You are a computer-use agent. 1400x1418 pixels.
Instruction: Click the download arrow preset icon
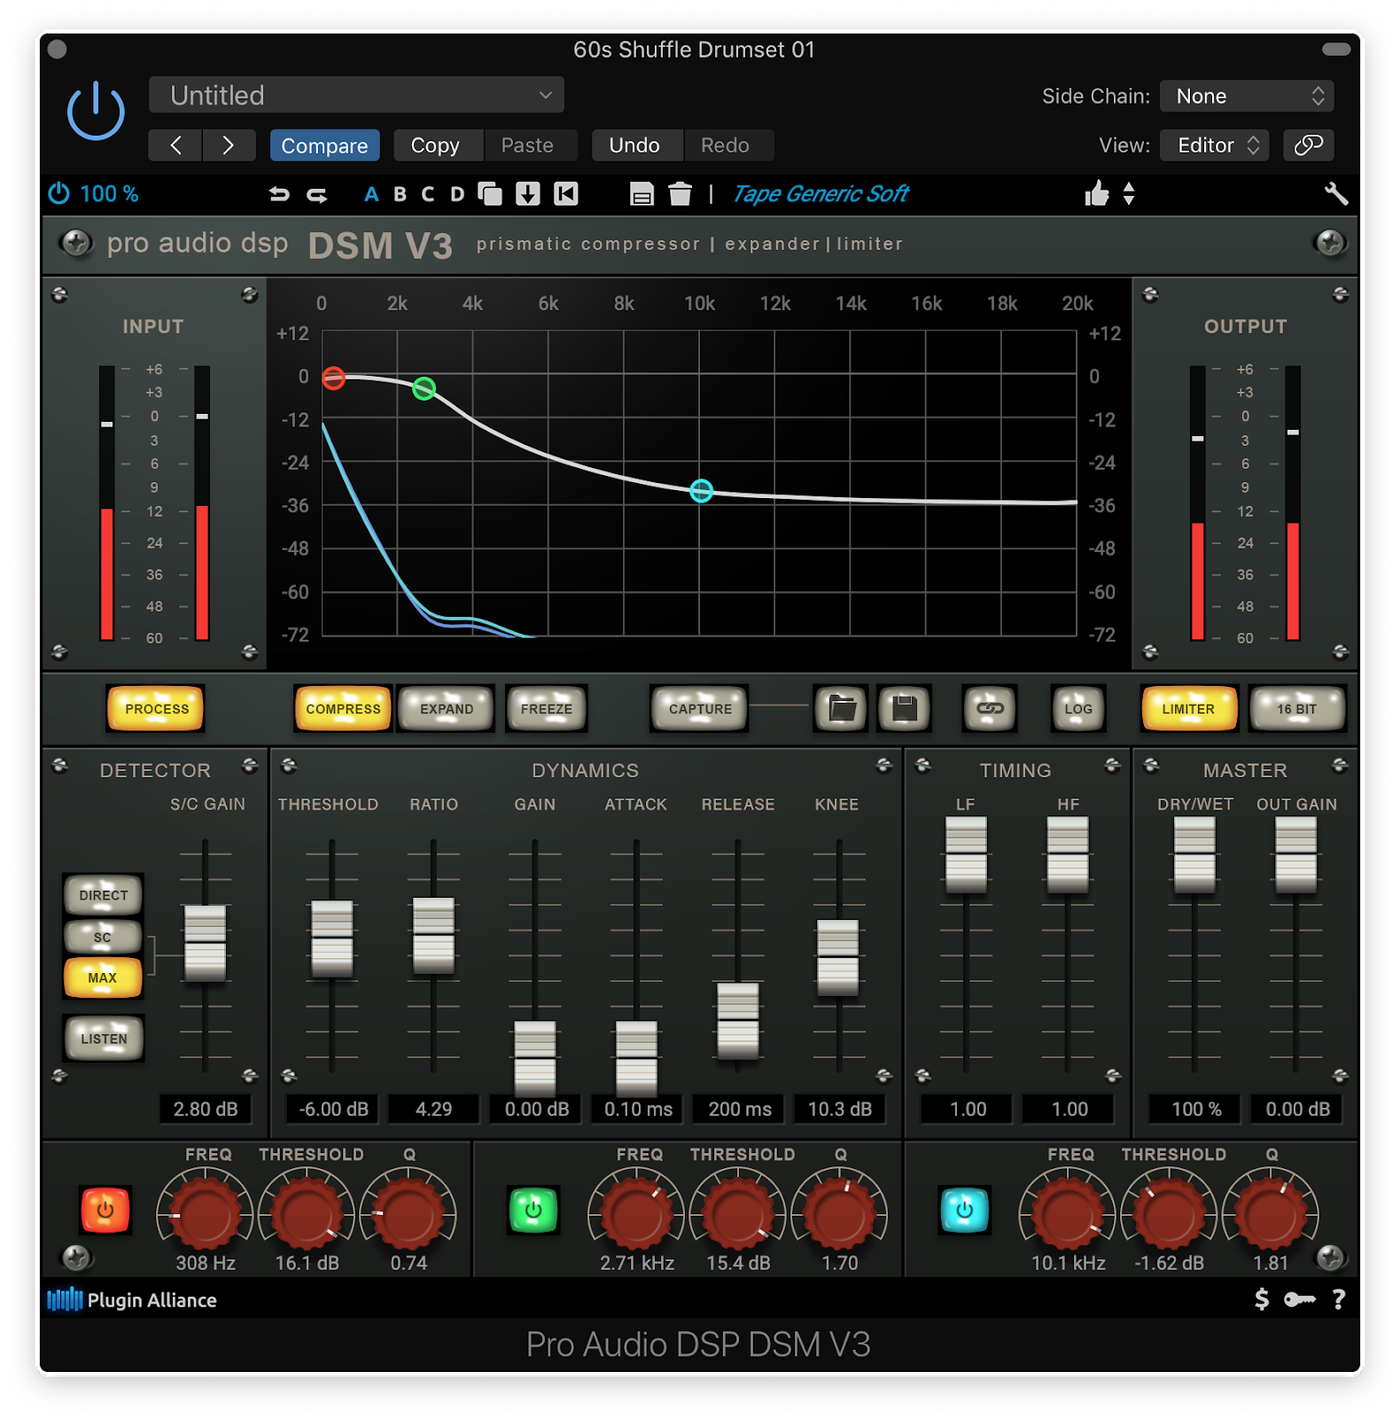tap(528, 194)
